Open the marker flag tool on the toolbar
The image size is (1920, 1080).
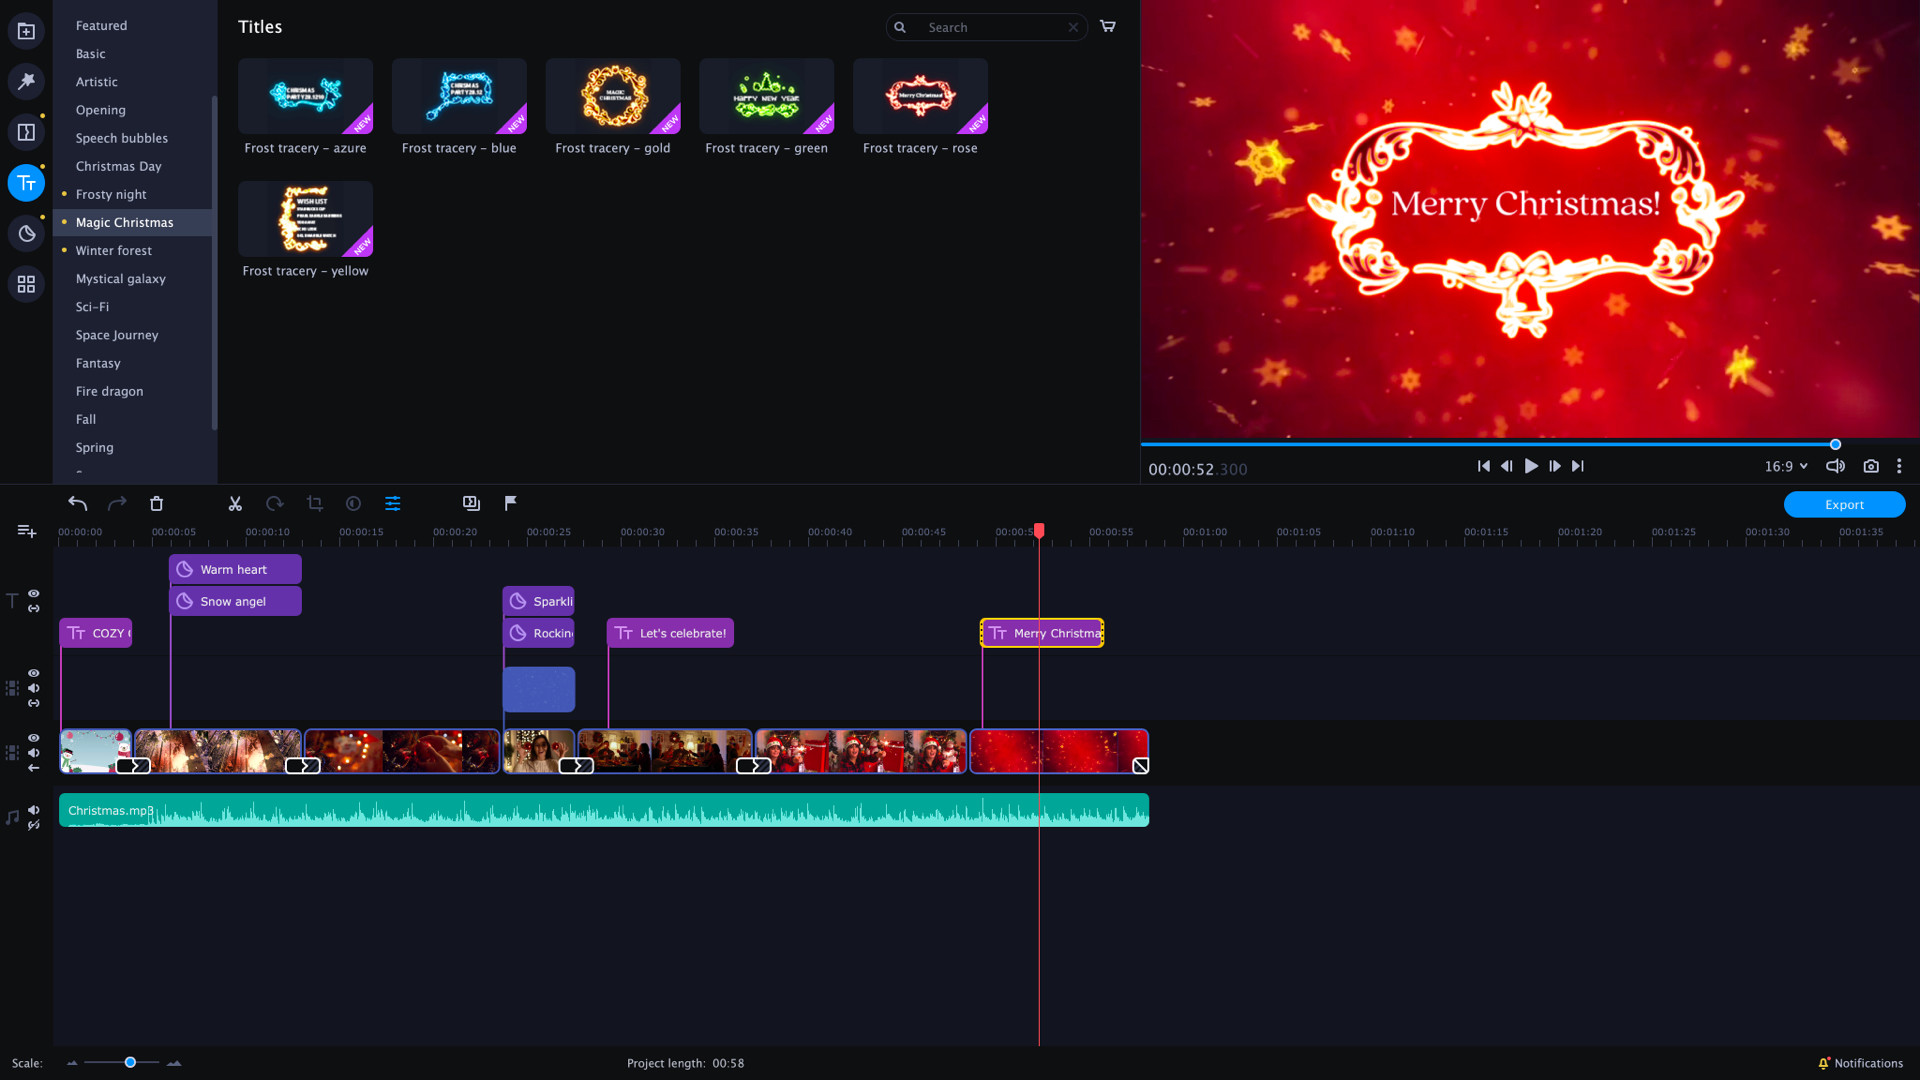point(510,504)
